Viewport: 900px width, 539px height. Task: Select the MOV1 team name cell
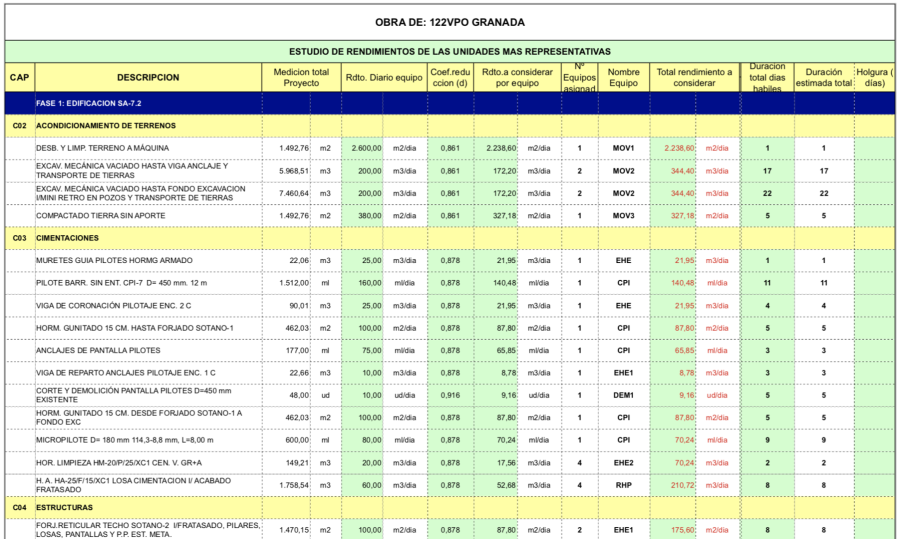(623, 148)
